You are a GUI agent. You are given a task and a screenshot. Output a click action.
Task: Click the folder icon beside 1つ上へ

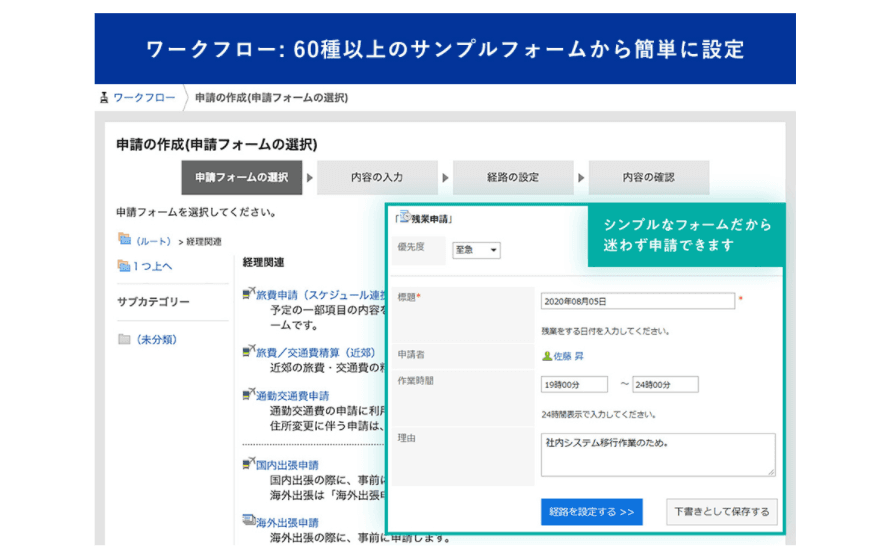[x=124, y=265]
